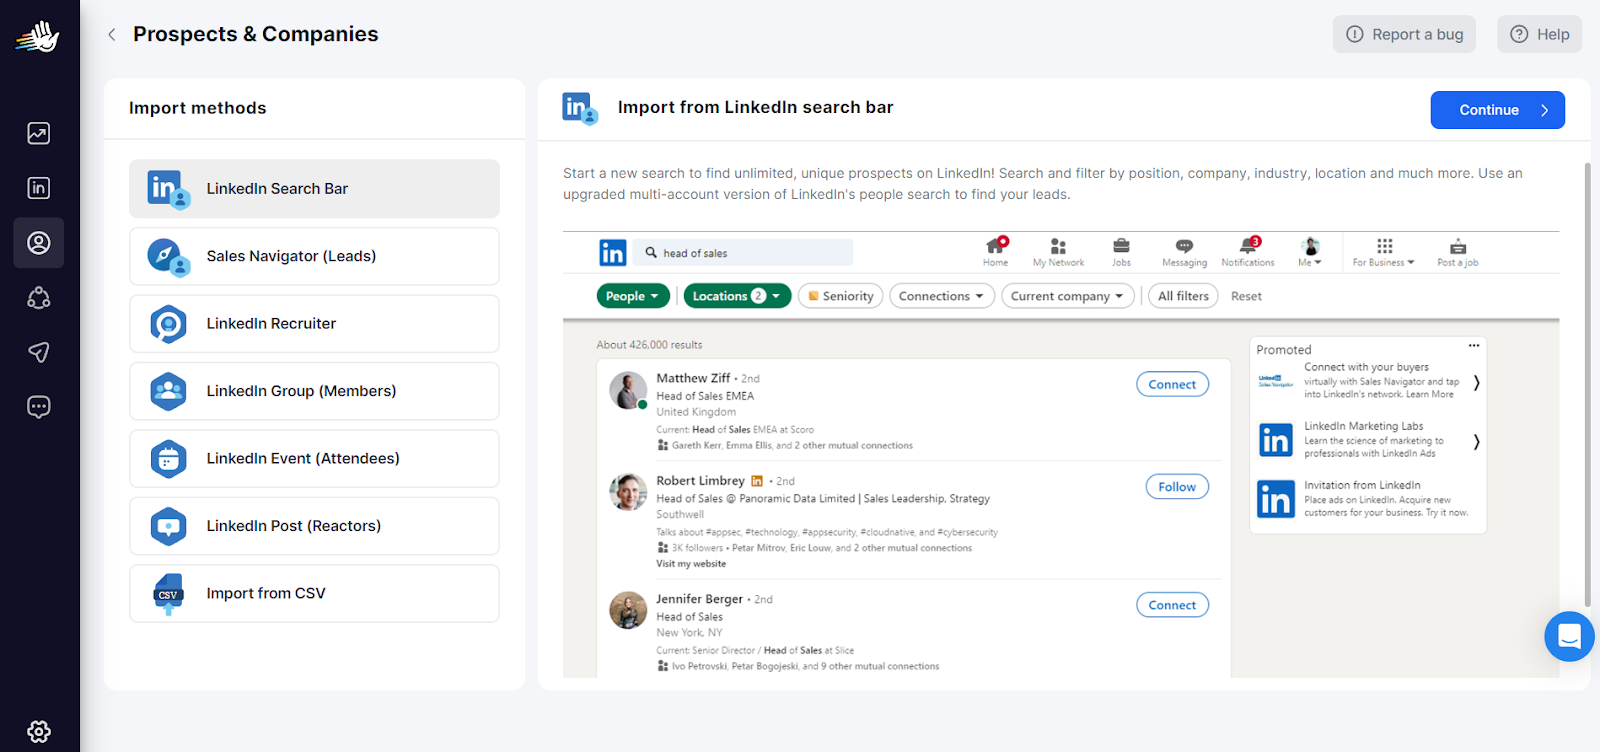Click Robert Limbrey's profile photo
The image size is (1600, 752).
coord(628,492)
